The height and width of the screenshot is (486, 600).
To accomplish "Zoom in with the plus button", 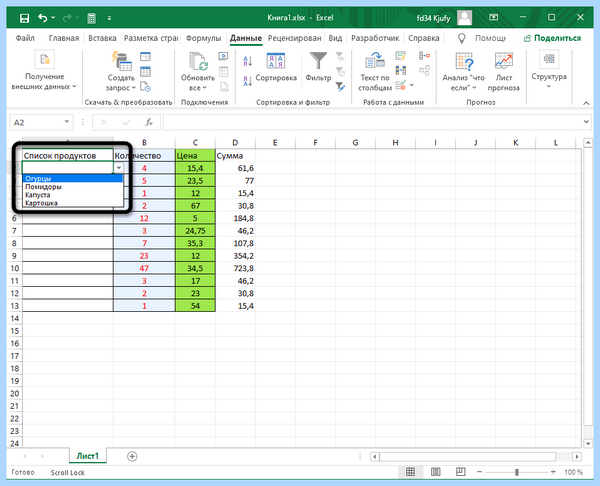I will tap(553, 472).
